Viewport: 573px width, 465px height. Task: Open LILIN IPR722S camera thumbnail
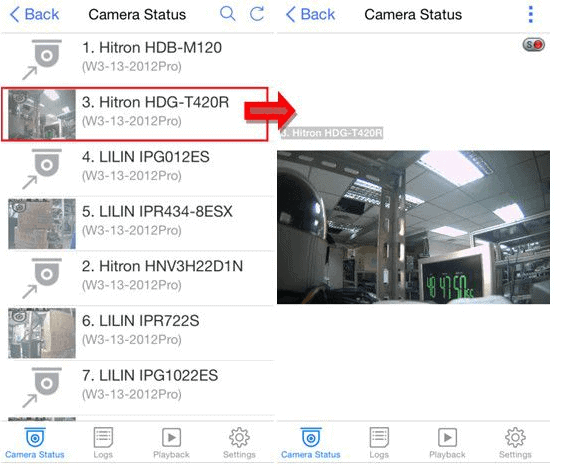tap(42, 333)
